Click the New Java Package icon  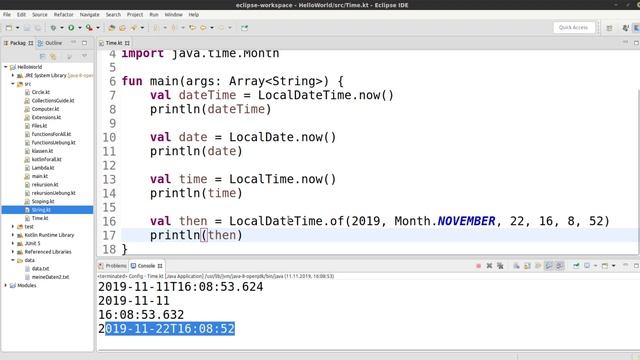(x=111, y=28)
